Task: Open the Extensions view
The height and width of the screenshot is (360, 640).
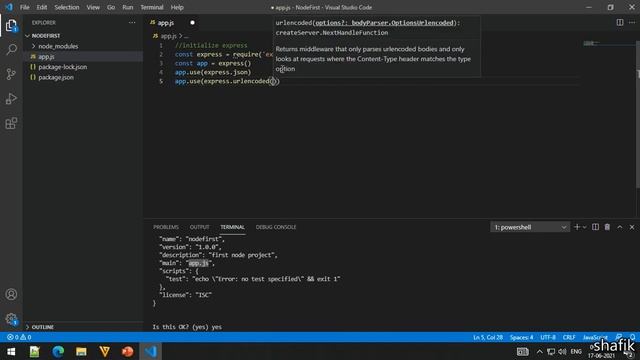Action: [11, 123]
